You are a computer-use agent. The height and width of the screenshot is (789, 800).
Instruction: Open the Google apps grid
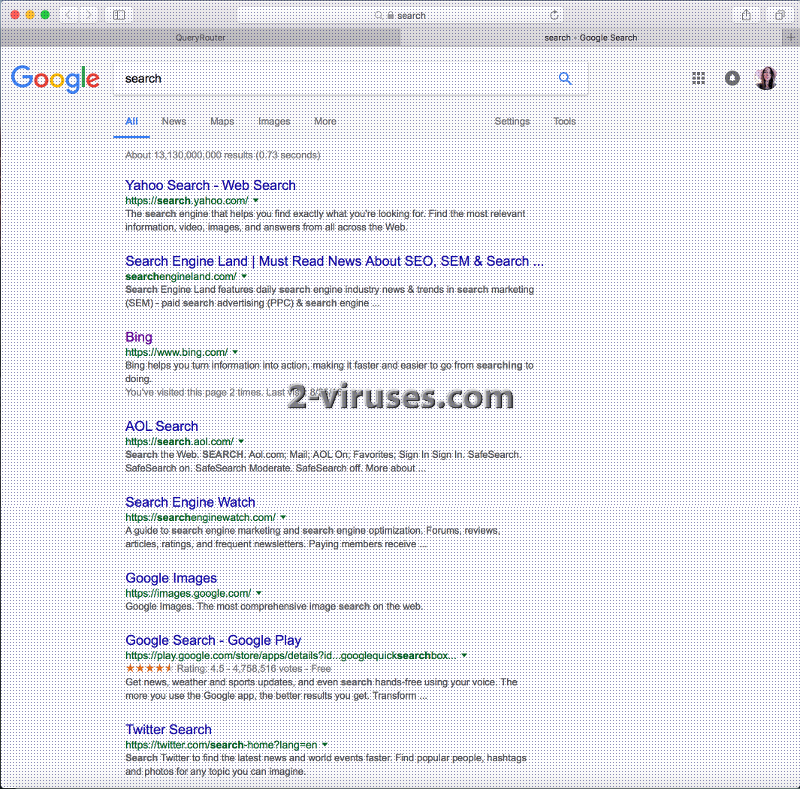pos(699,79)
